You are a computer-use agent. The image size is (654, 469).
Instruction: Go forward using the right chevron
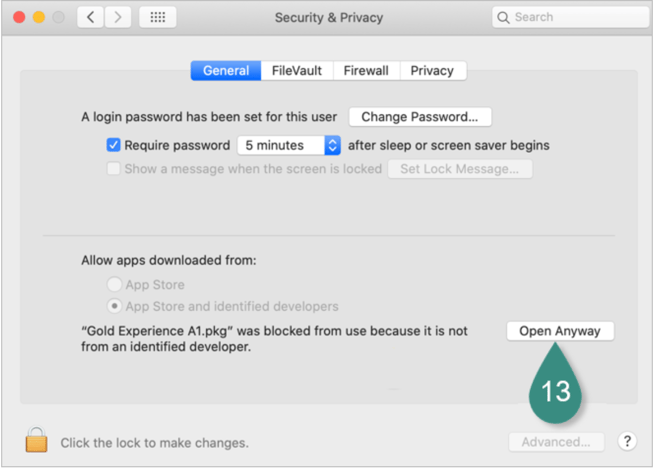(118, 17)
